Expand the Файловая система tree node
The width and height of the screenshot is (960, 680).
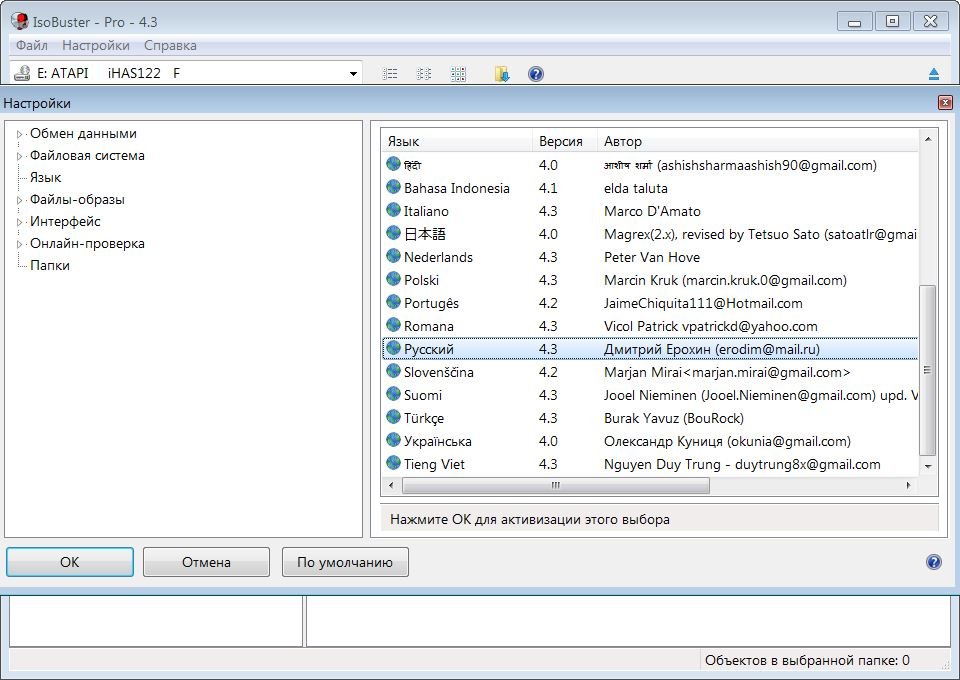pos(20,156)
